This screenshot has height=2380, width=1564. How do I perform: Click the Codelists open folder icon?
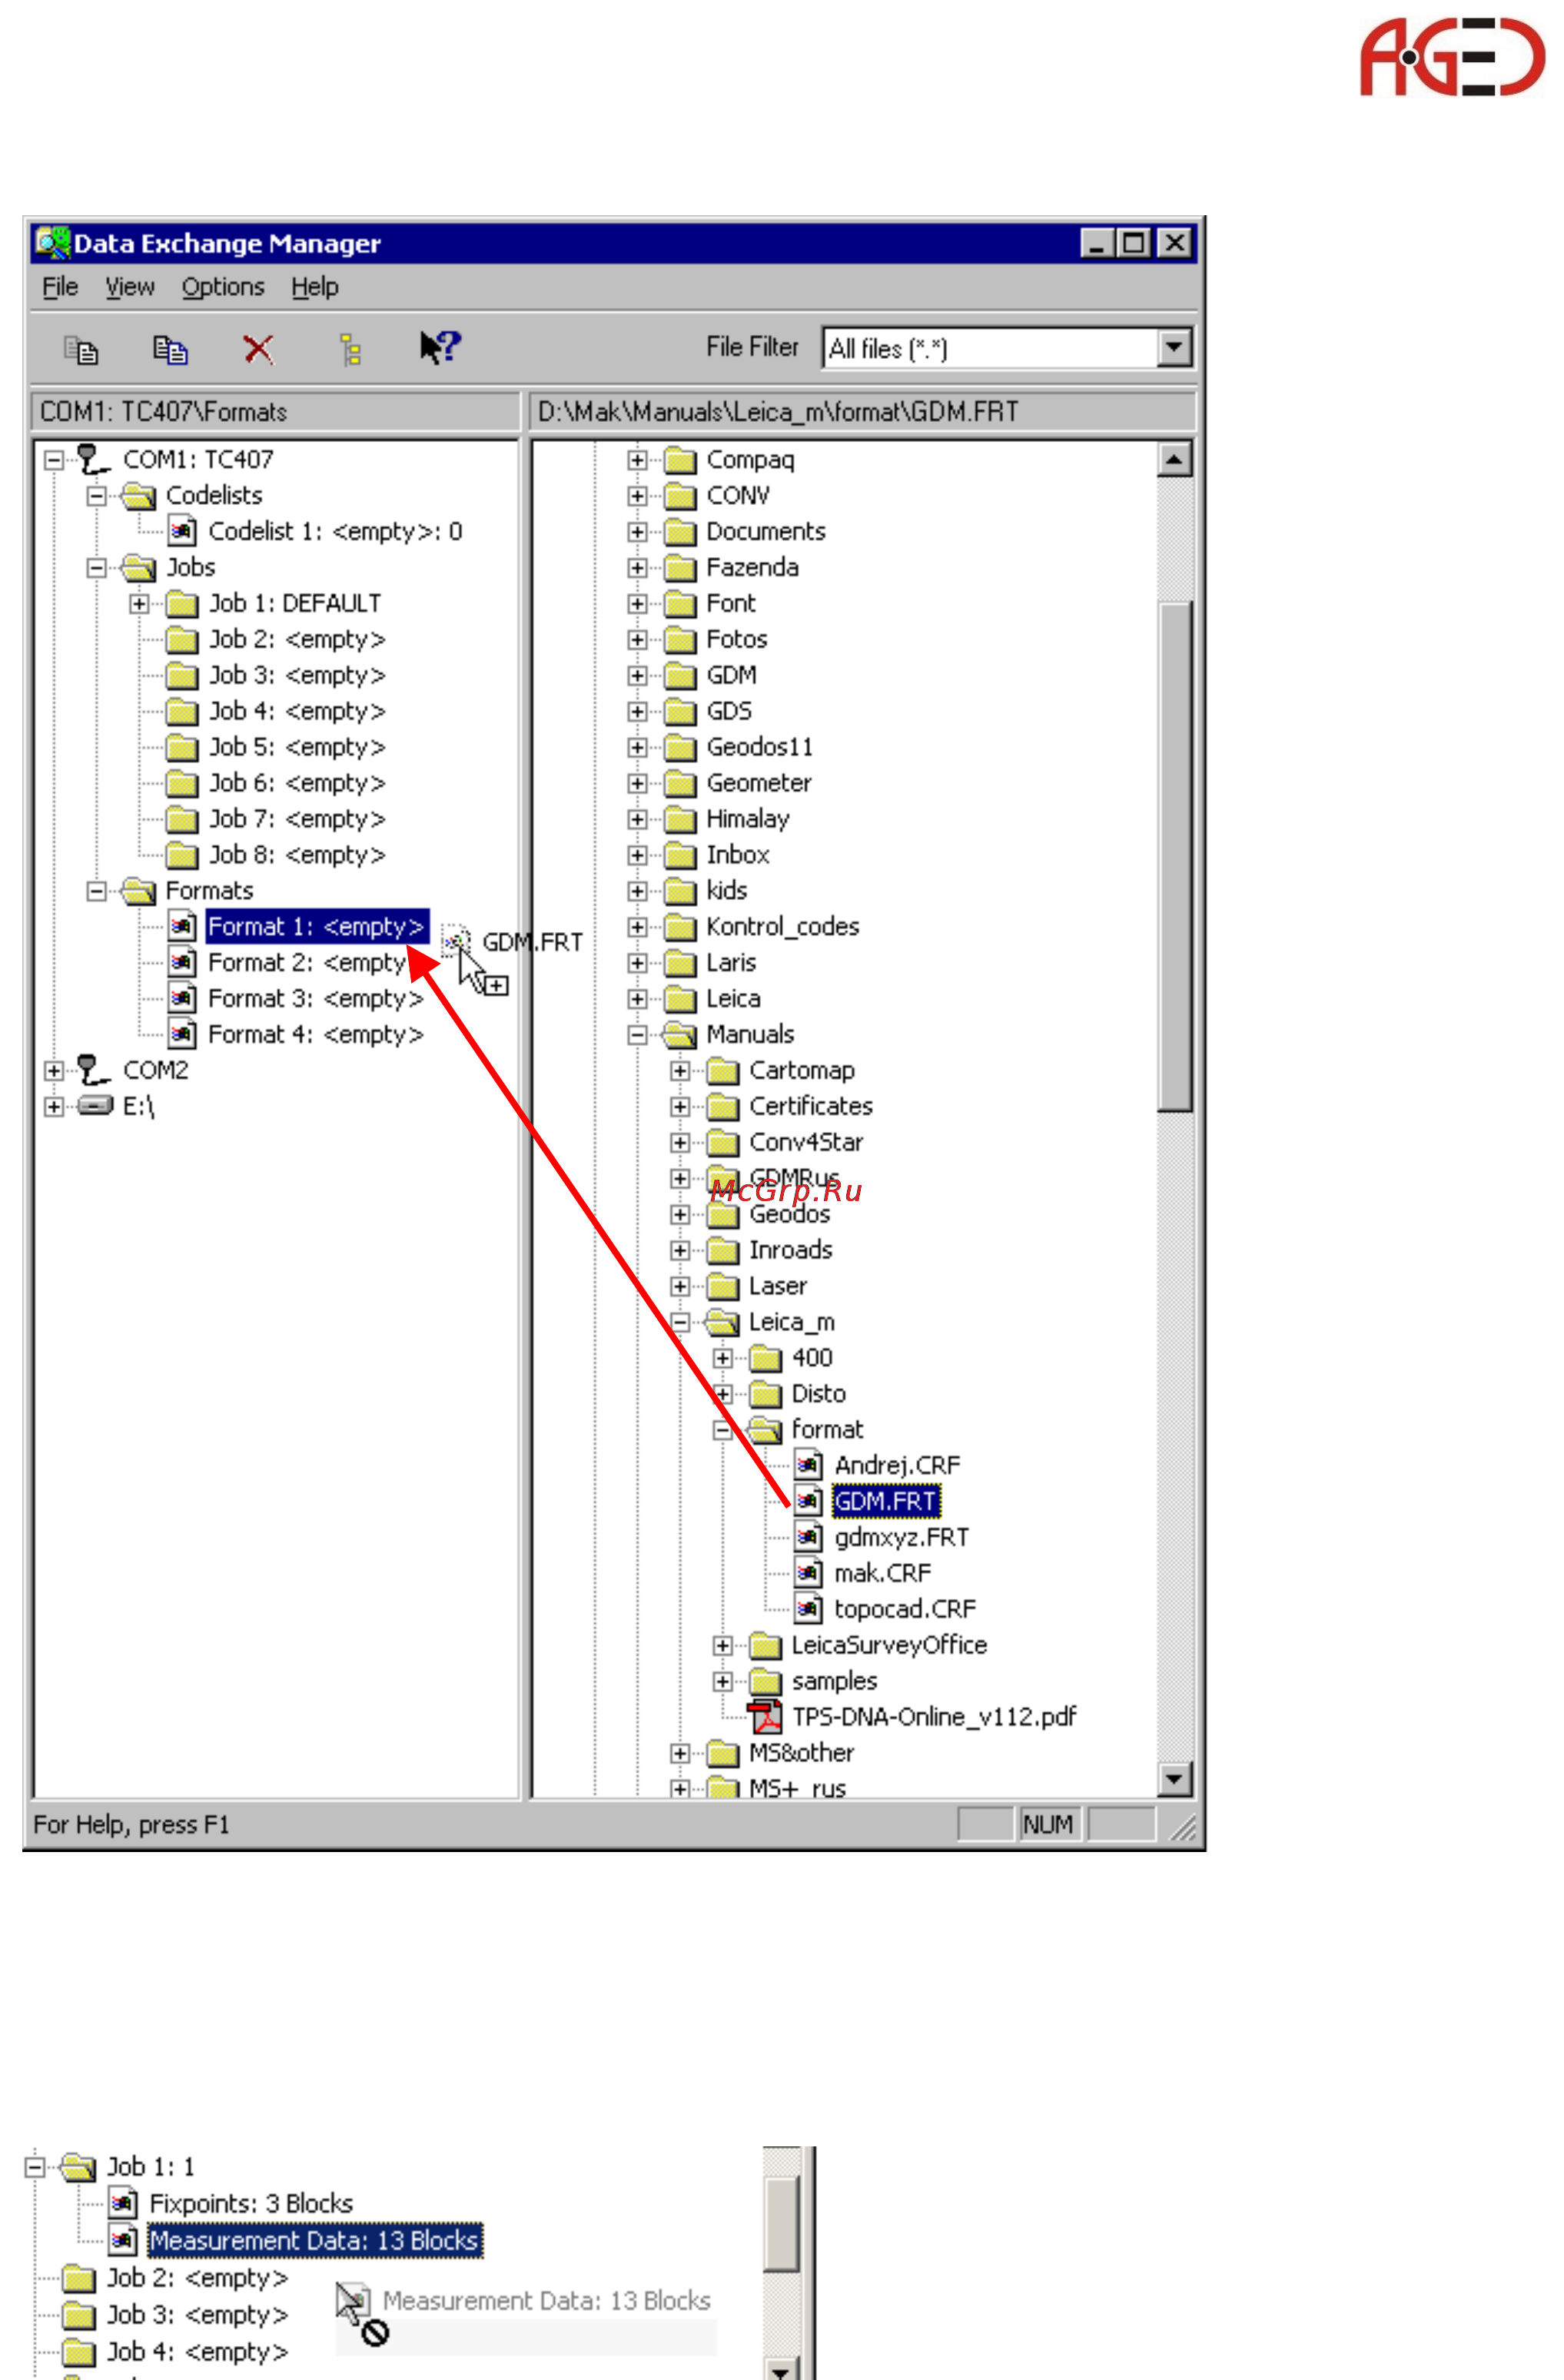139,496
